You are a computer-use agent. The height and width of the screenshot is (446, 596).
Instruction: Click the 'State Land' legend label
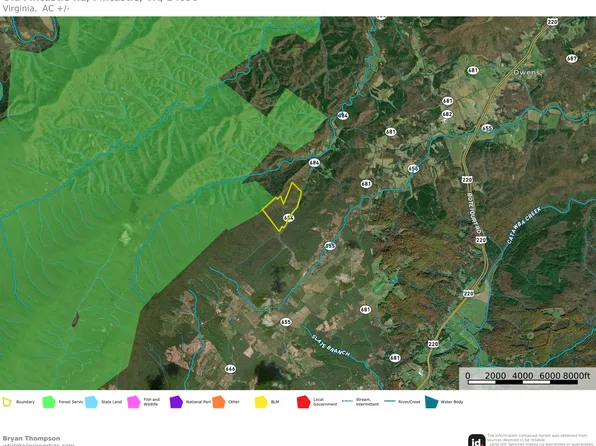(x=111, y=402)
